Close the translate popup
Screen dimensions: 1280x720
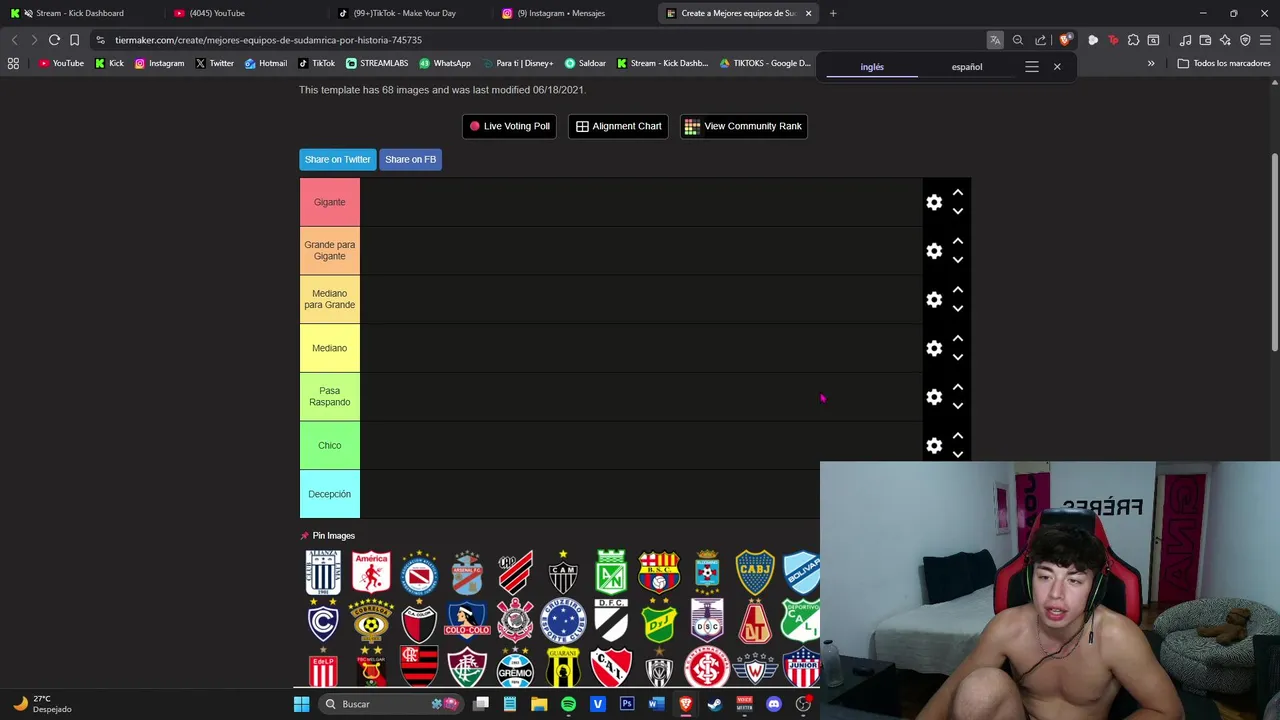1057,67
